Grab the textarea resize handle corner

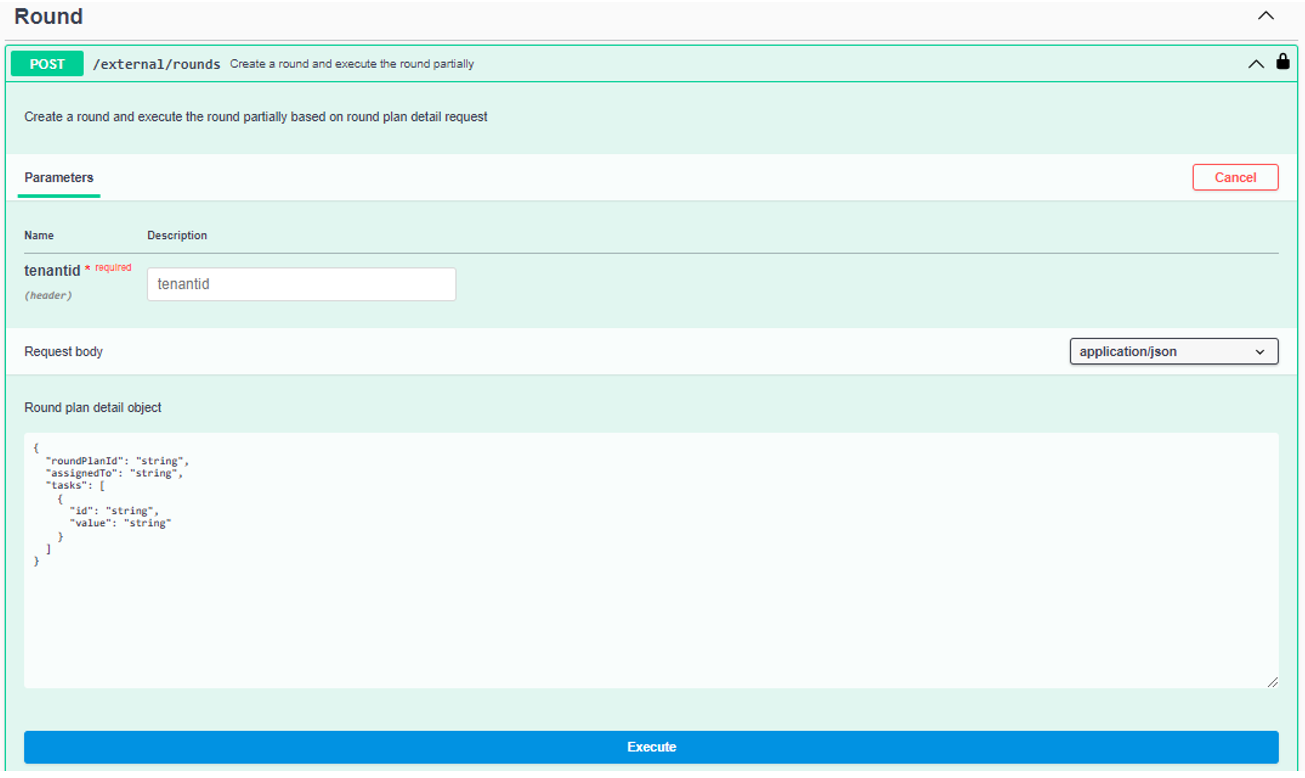[x=1271, y=681]
